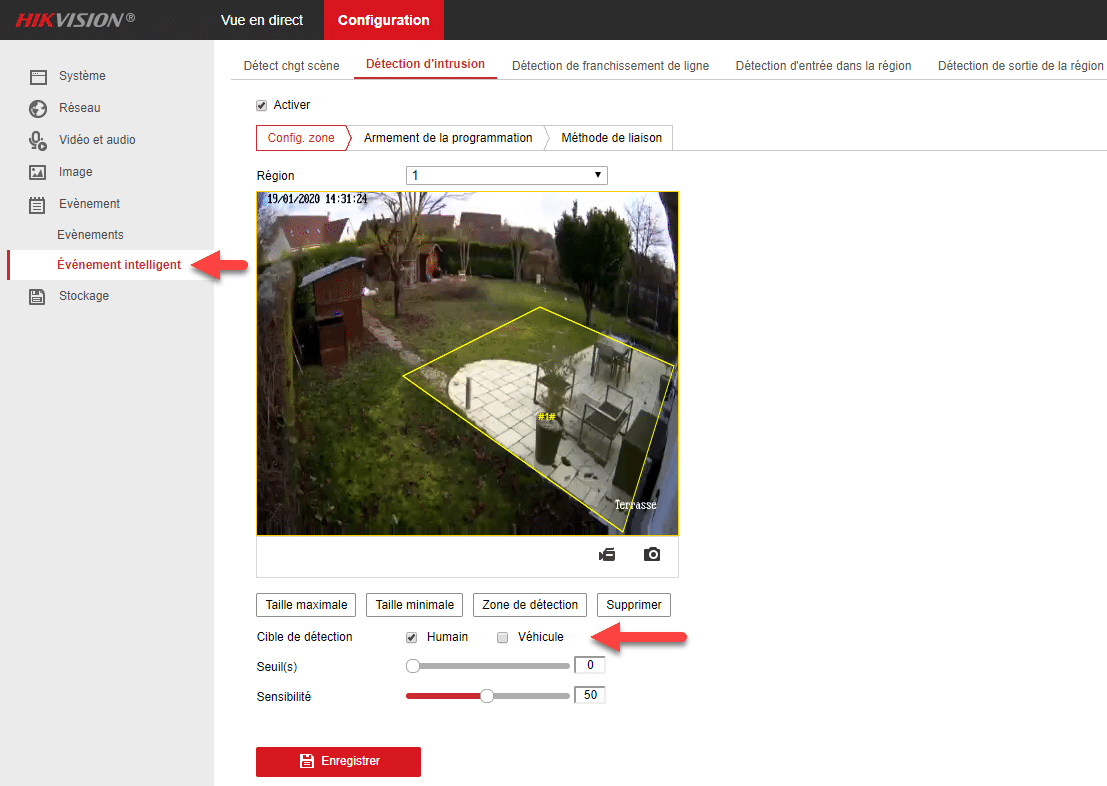Go to Armement de la programmation
The height and width of the screenshot is (786, 1107).
point(448,138)
